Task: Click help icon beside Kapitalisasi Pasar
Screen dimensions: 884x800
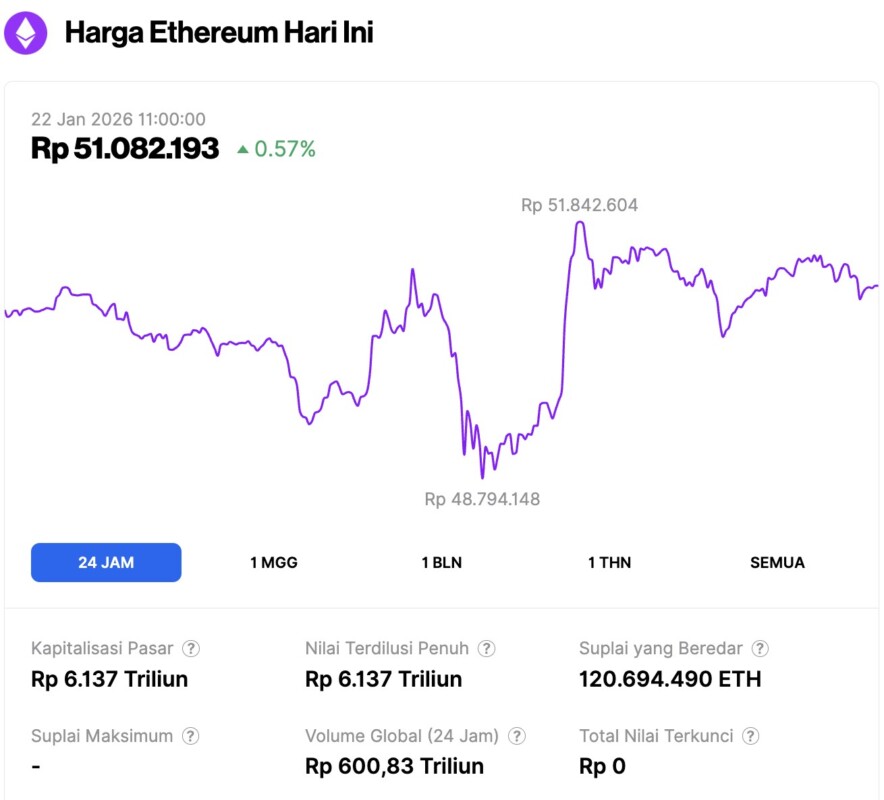Action: 191,648
